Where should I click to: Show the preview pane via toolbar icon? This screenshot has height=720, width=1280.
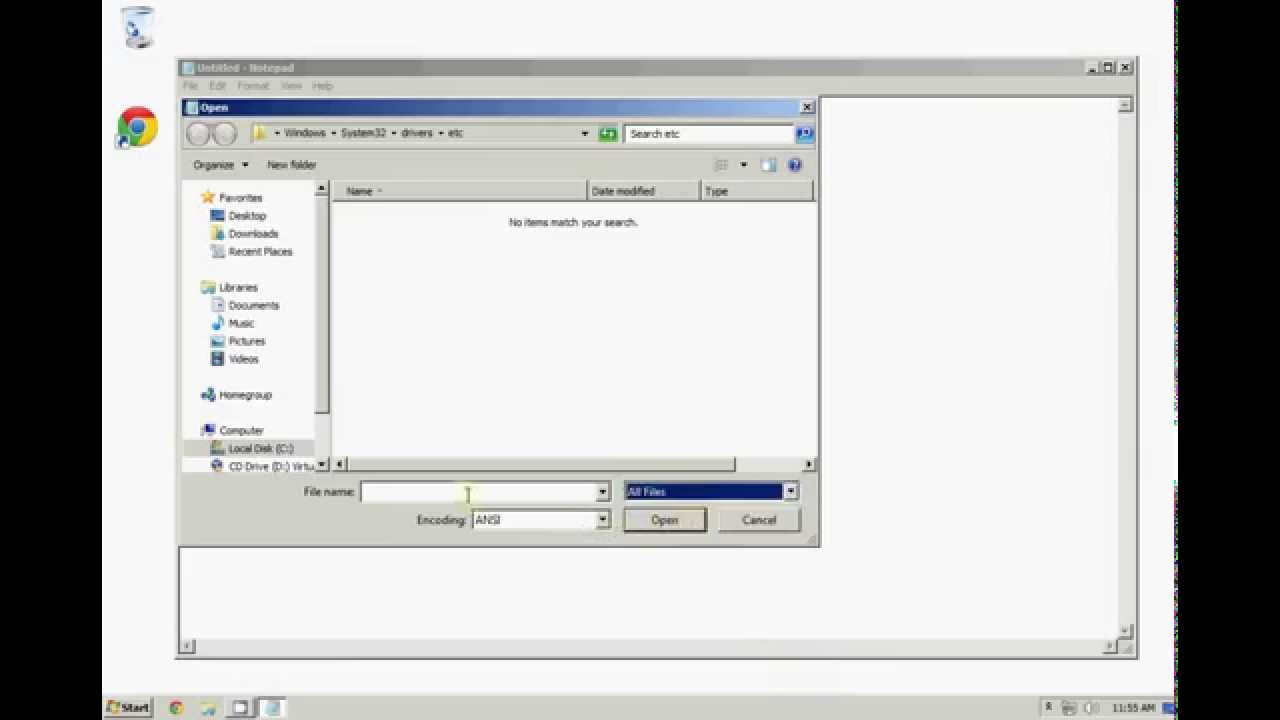point(768,165)
